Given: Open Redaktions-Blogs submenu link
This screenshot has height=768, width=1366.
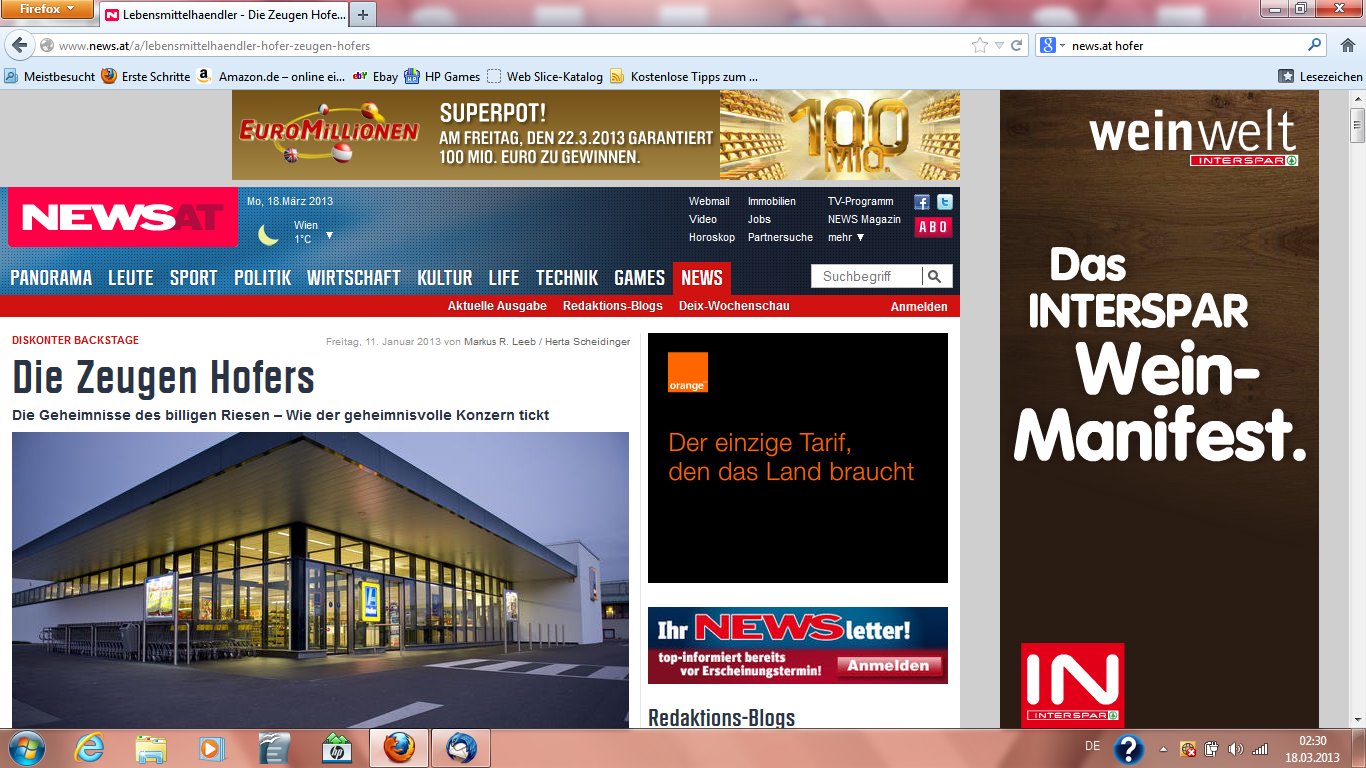Looking at the screenshot, I should pos(613,306).
